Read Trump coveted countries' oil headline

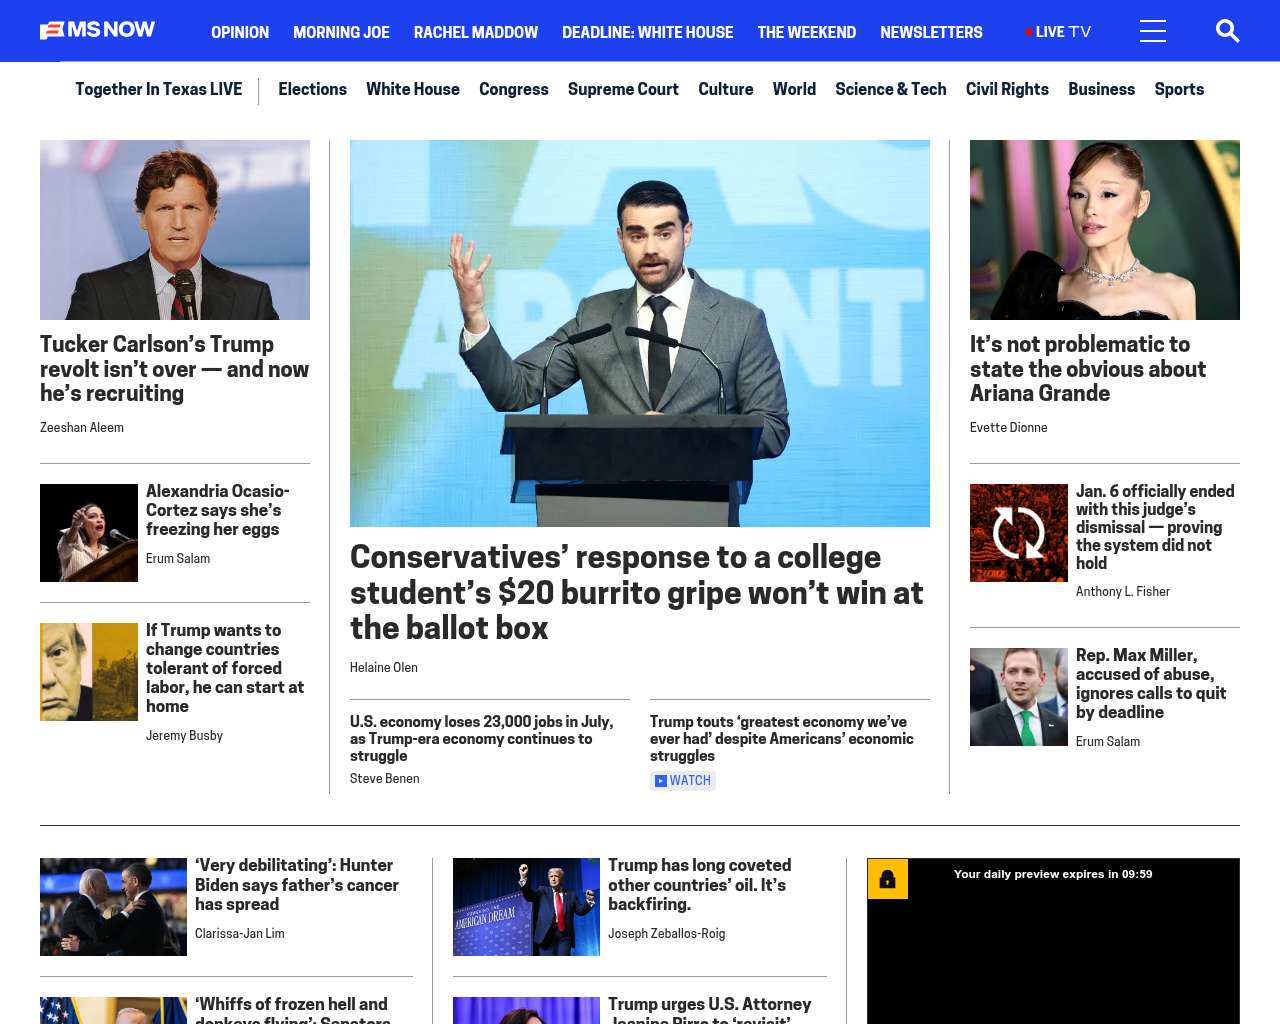coord(700,885)
